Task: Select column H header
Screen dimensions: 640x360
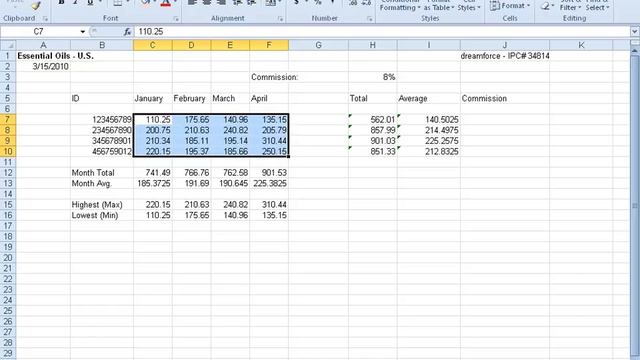Action: [373, 45]
